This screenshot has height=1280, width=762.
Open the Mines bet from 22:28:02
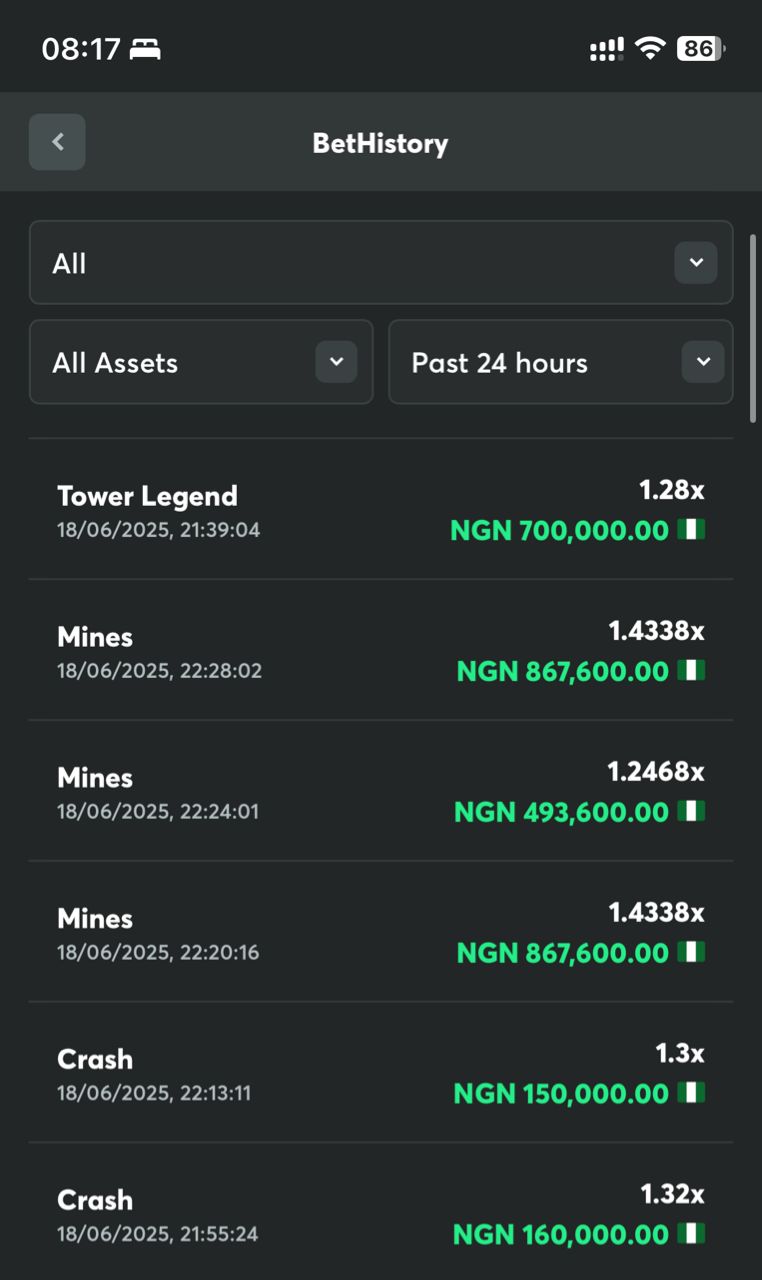[x=381, y=650]
